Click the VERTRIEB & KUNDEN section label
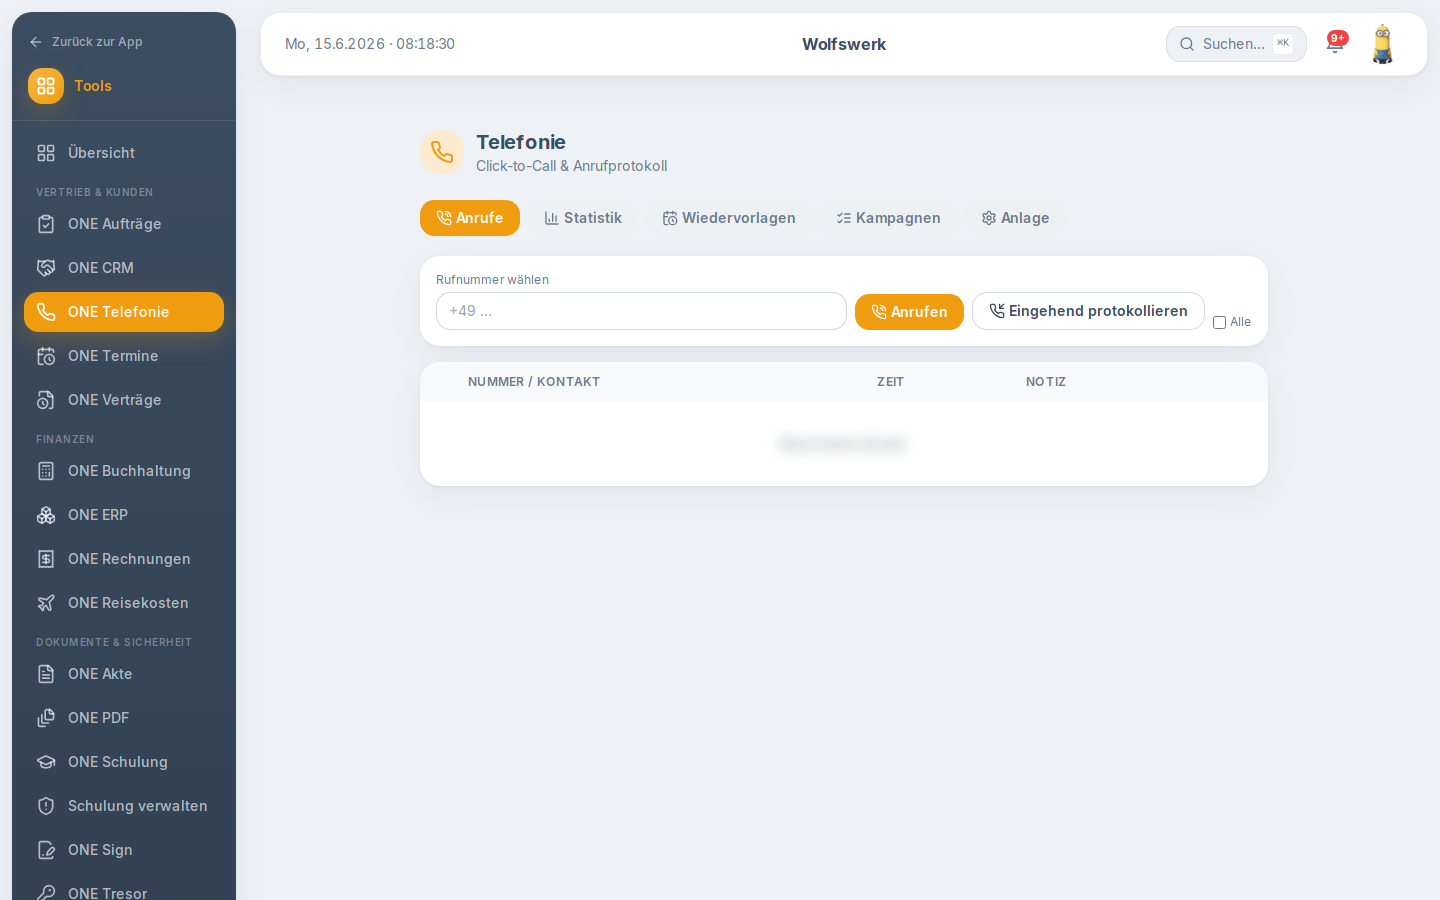This screenshot has width=1440, height=900. [x=95, y=192]
